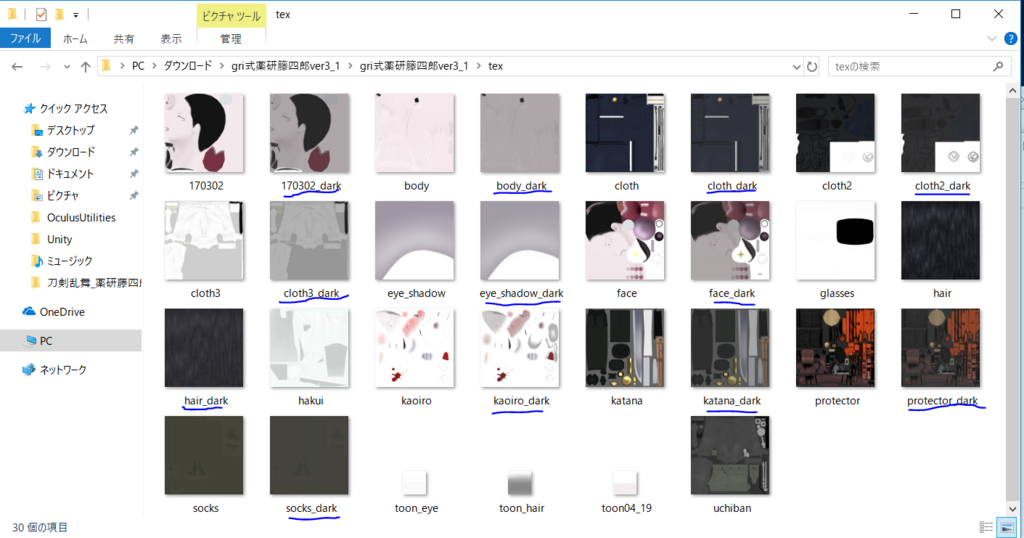Select the socks texture file
The height and width of the screenshot is (538, 1024).
204,465
